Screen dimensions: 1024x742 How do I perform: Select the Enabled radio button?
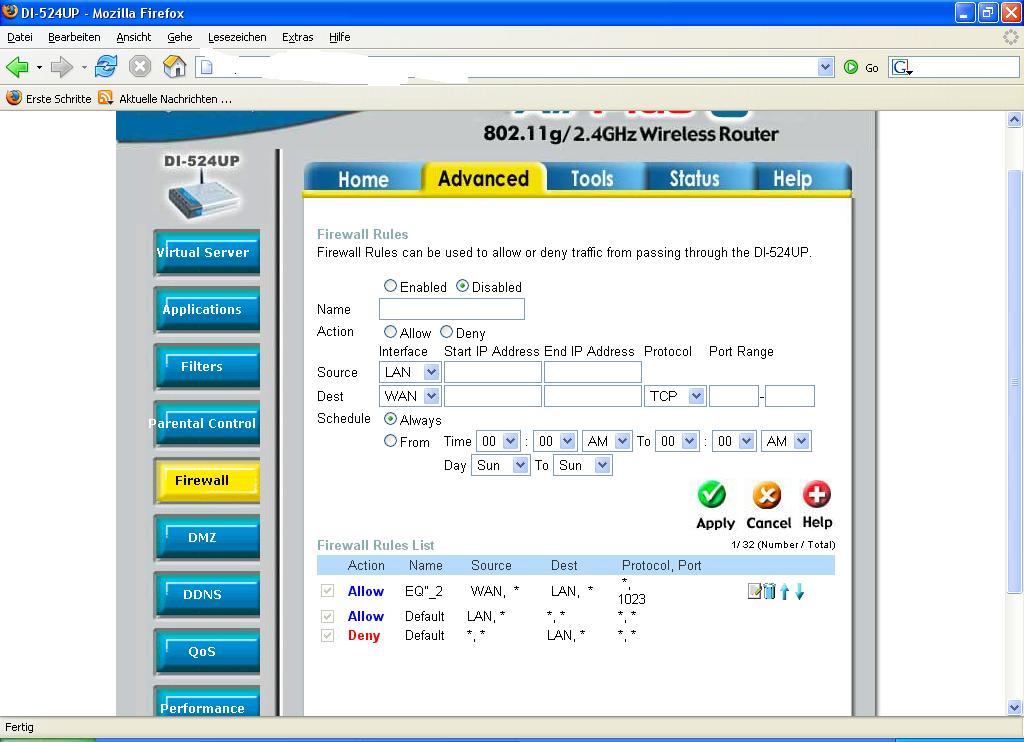click(x=390, y=286)
